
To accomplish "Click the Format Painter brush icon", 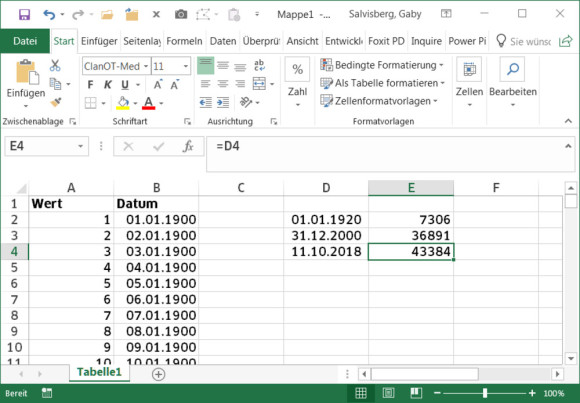I will click(55, 103).
